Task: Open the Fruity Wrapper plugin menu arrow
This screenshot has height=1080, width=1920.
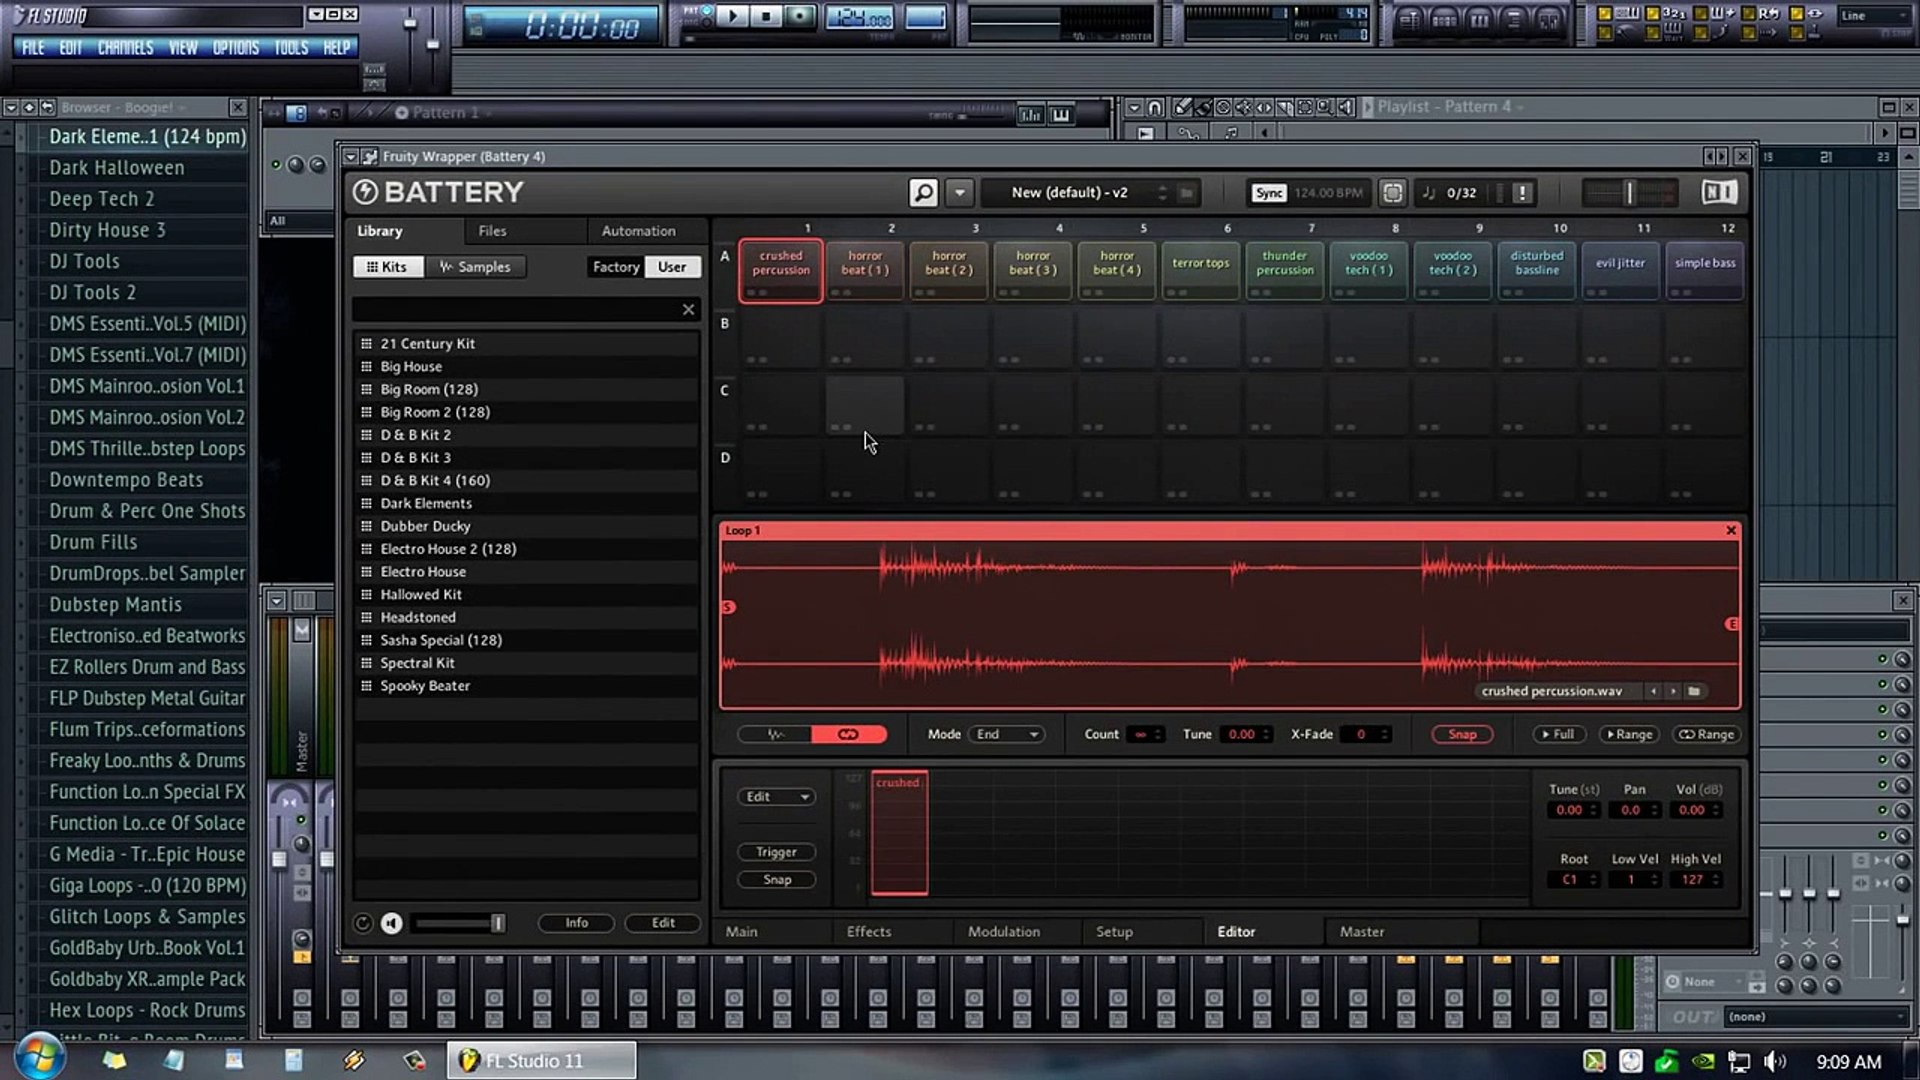Action: point(350,156)
